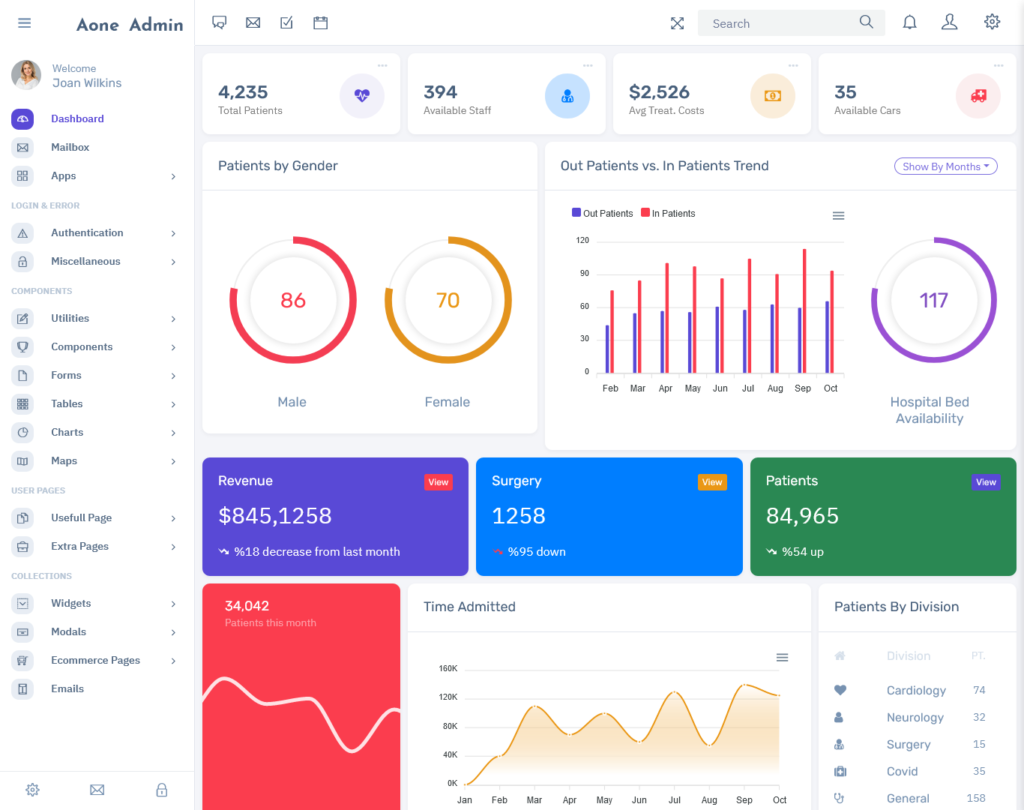Open the mail envelope icon in the header

pyautogui.click(x=253, y=21)
